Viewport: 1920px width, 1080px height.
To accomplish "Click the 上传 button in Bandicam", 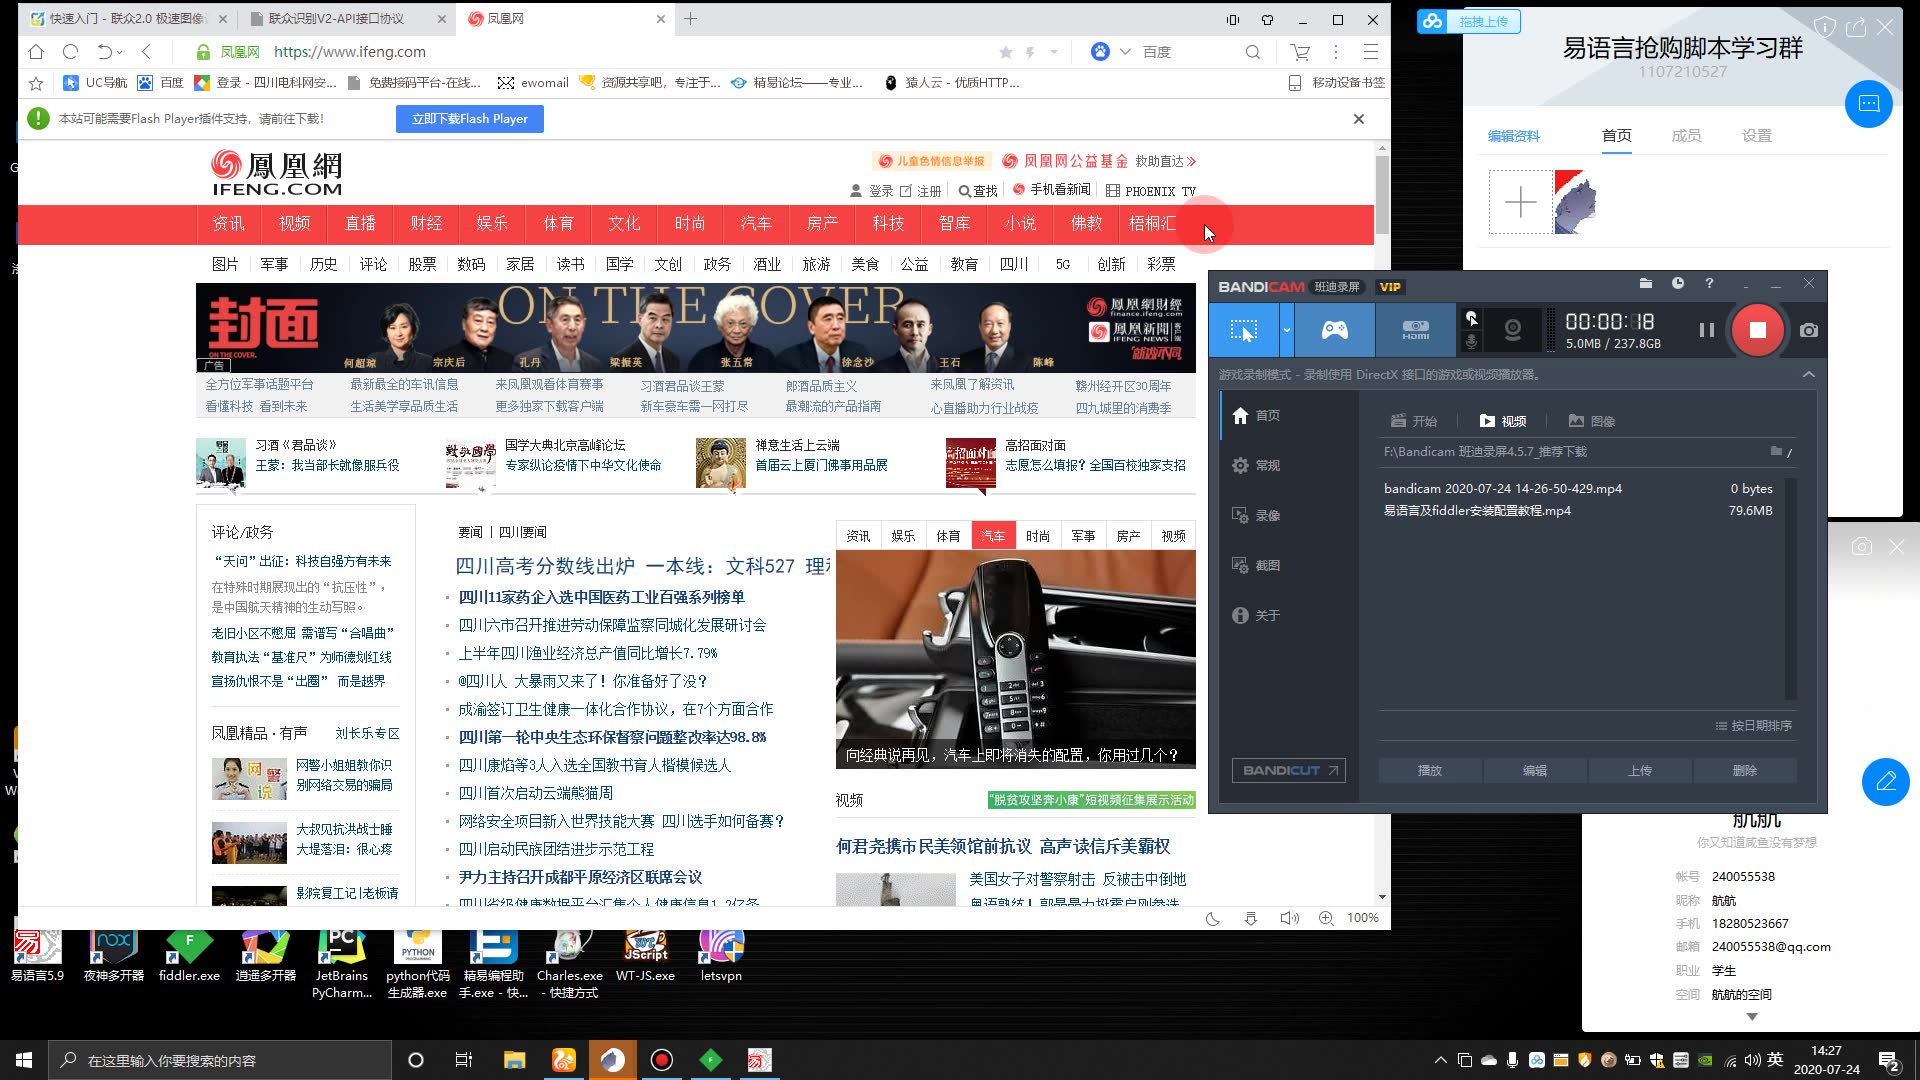I will pos(1640,770).
